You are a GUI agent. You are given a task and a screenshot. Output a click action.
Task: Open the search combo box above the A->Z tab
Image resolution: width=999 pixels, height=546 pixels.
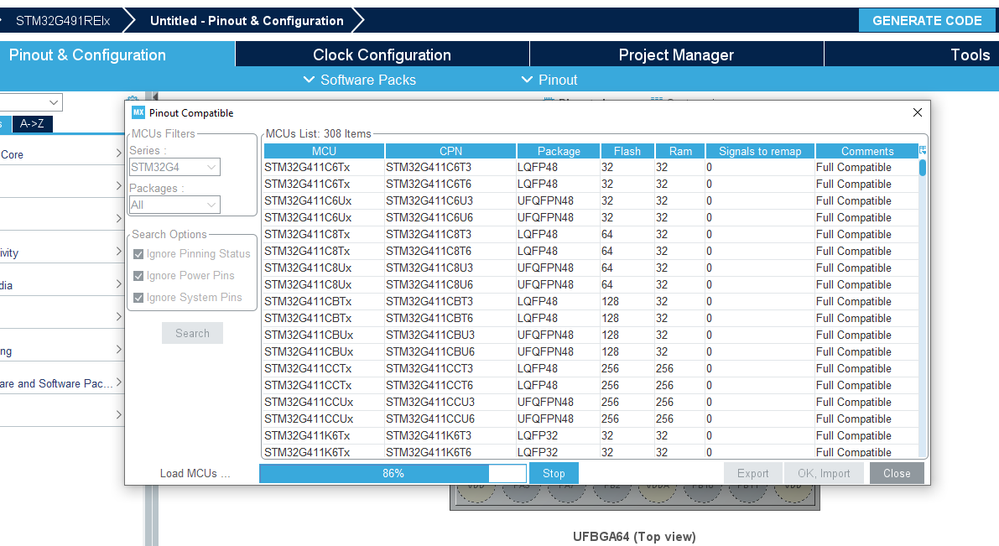[x=31, y=102]
